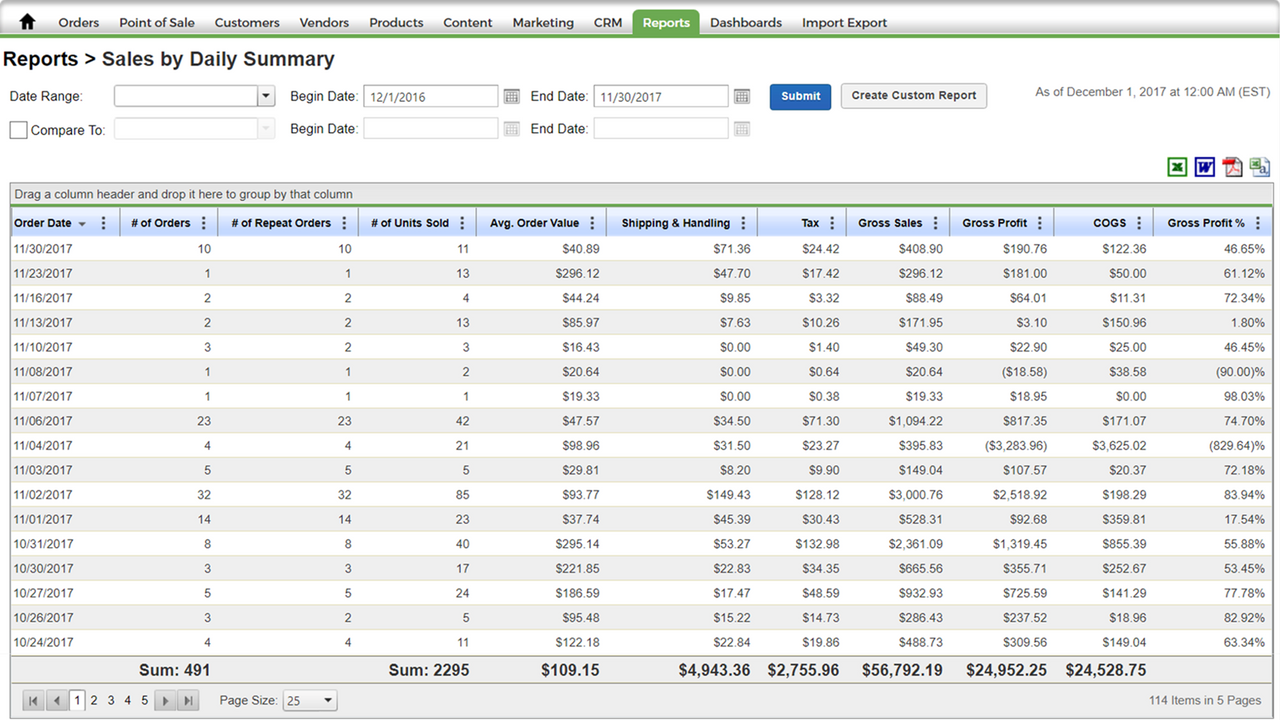
Task: Open Order Date column options menu
Action: [x=103, y=223]
